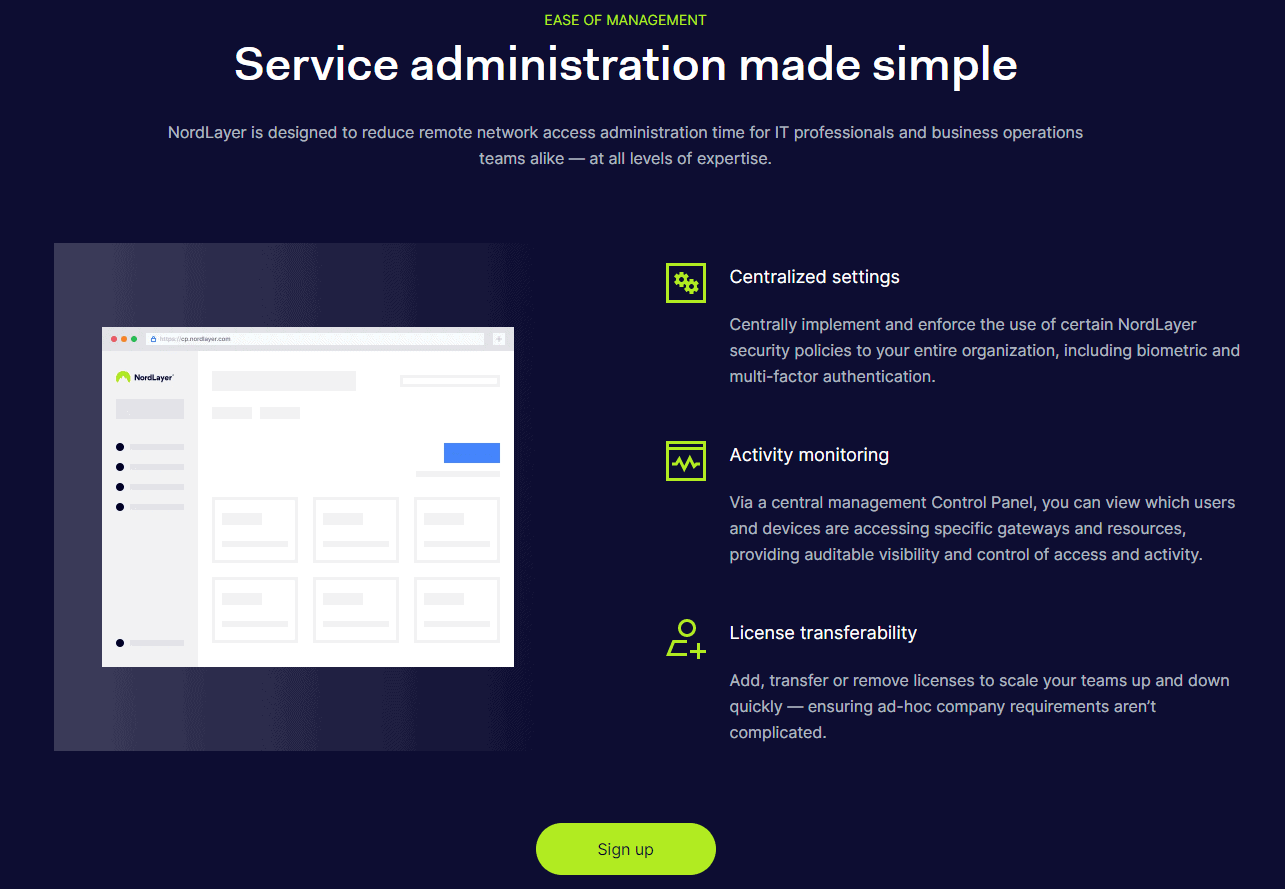Click the Activity monitoring pulse icon
Screen dimensions: 1285x889
coord(686,461)
